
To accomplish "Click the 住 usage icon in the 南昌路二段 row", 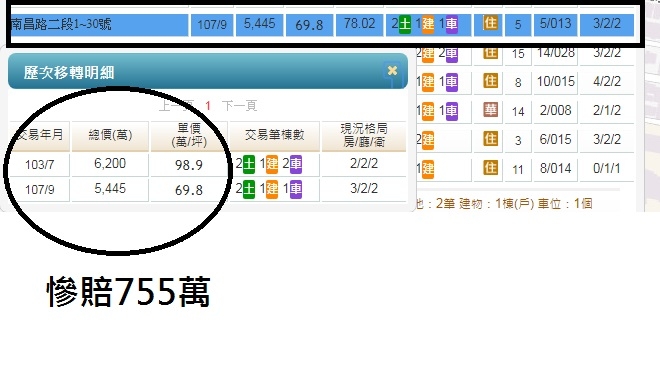I will (x=490, y=23).
